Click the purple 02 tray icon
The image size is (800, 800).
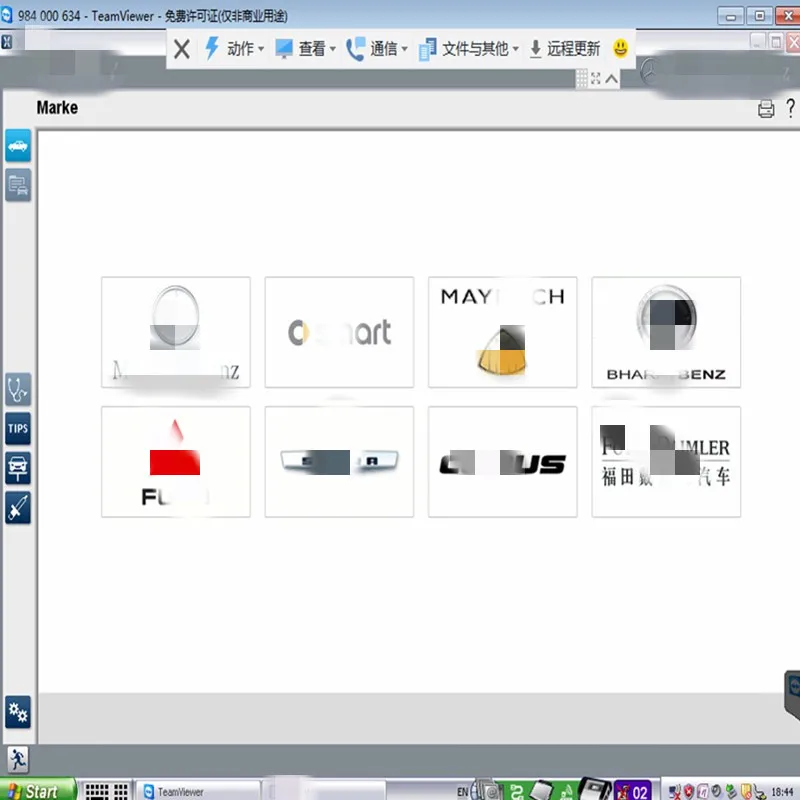633,791
